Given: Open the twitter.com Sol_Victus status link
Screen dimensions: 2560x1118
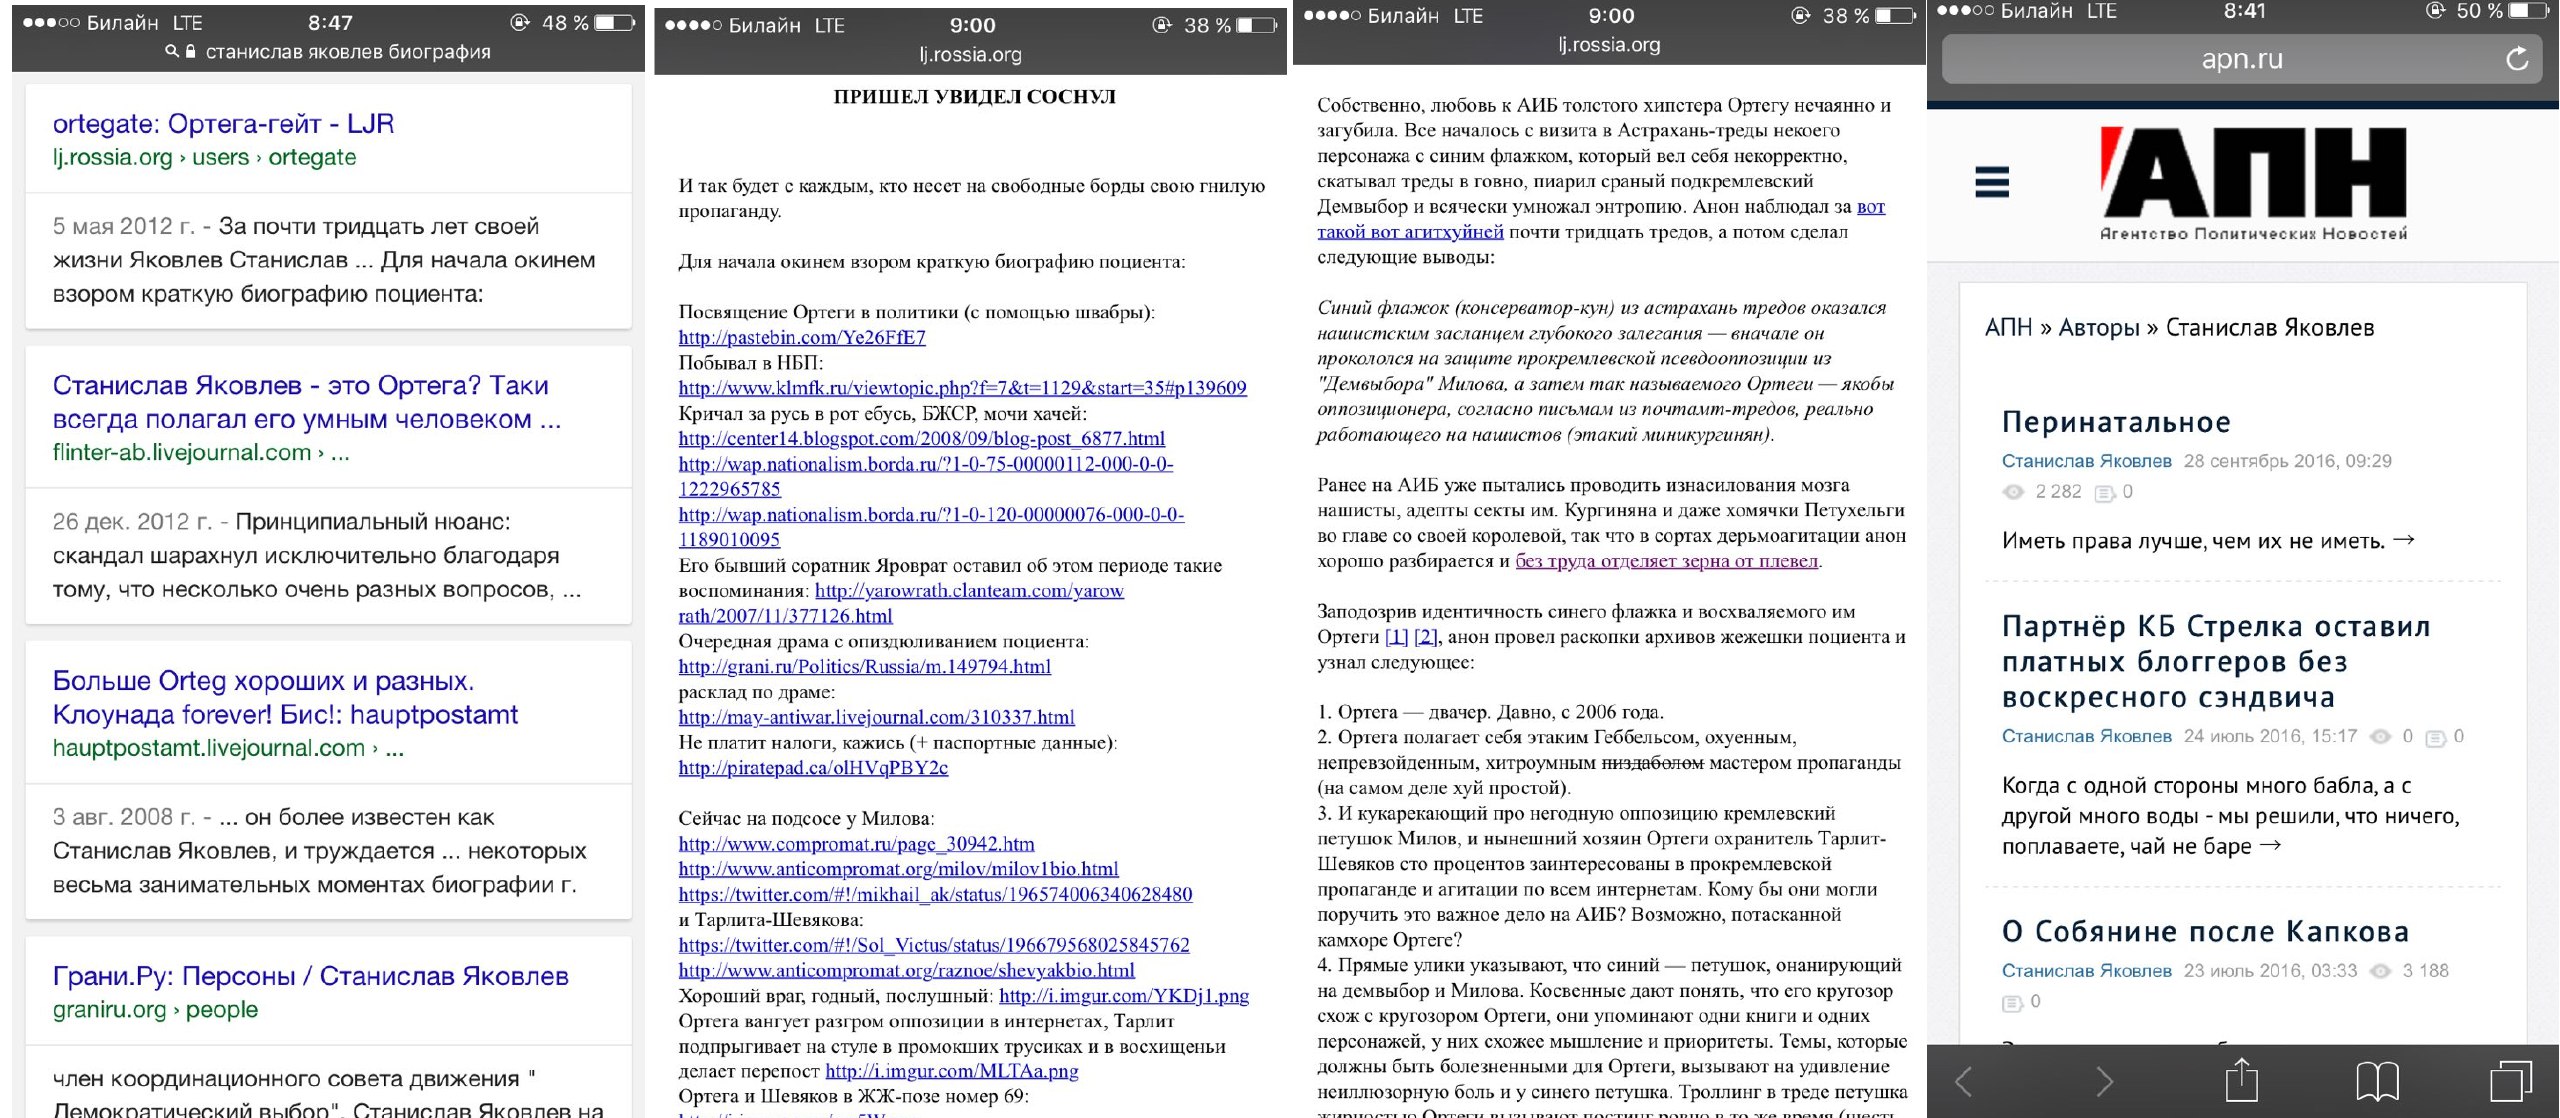Looking at the screenshot, I should [934, 945].
